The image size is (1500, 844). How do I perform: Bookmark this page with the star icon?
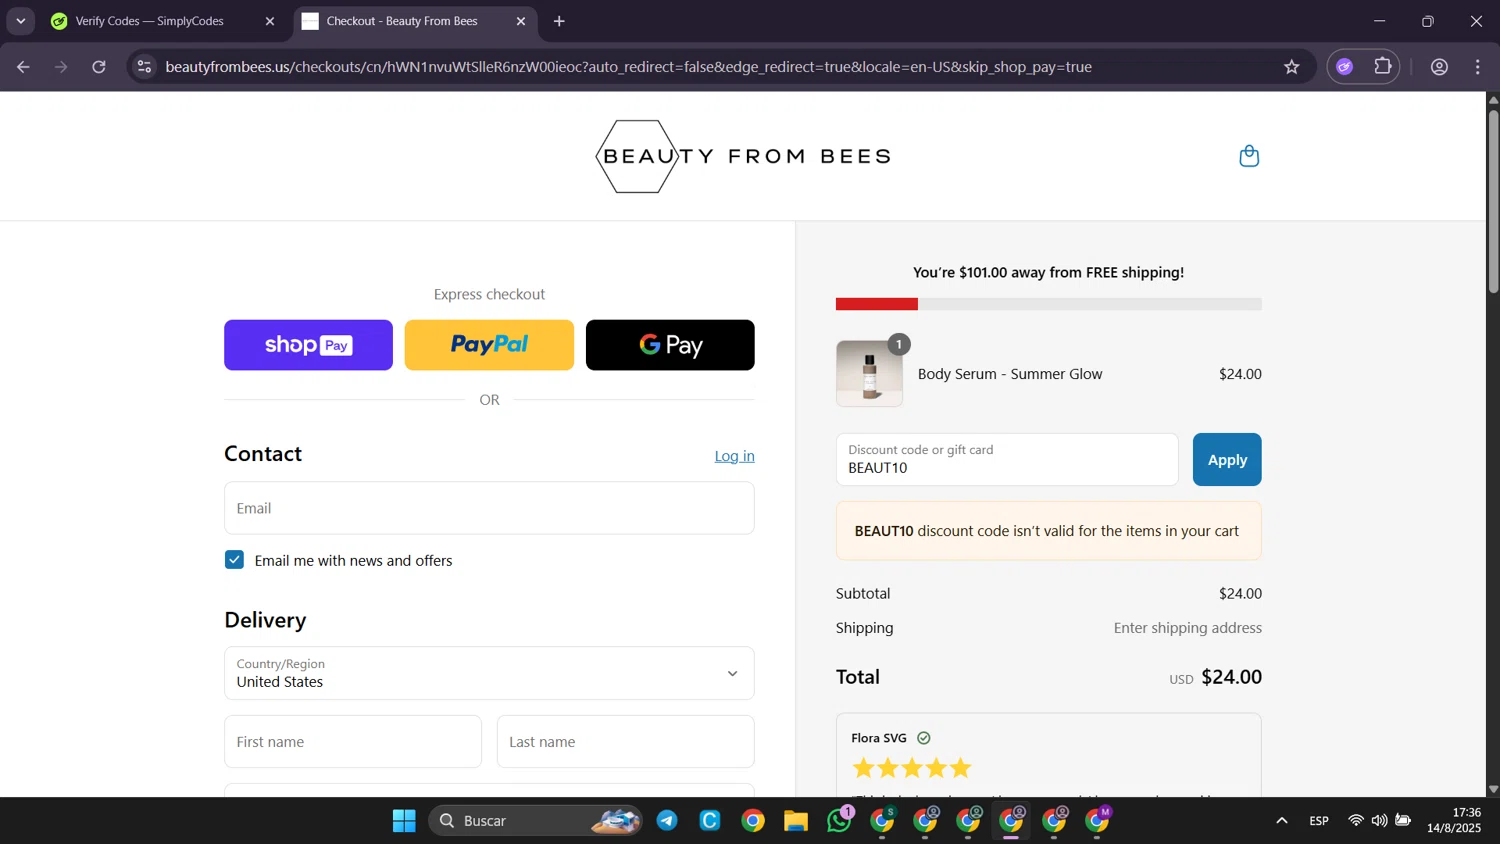pos(1291,67)
